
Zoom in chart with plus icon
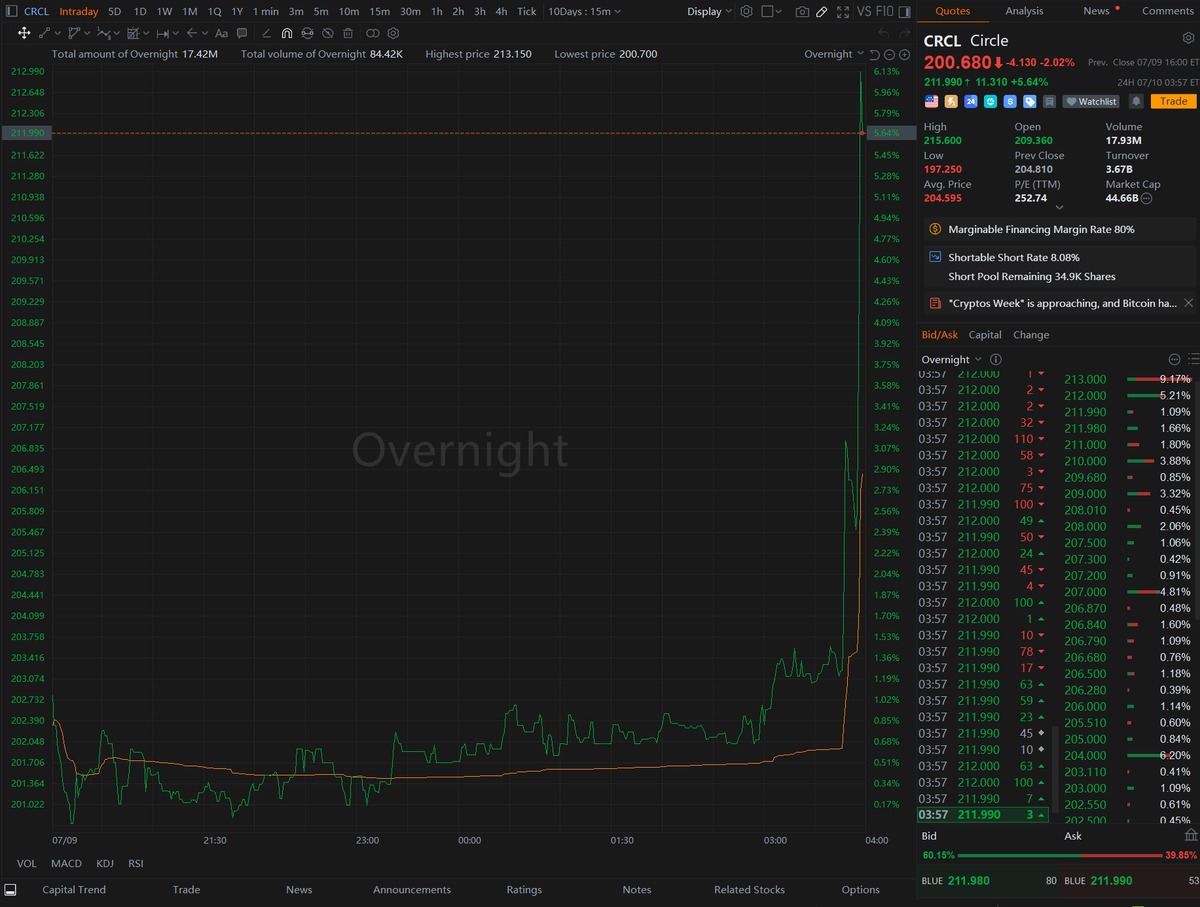tap(904, 54)
